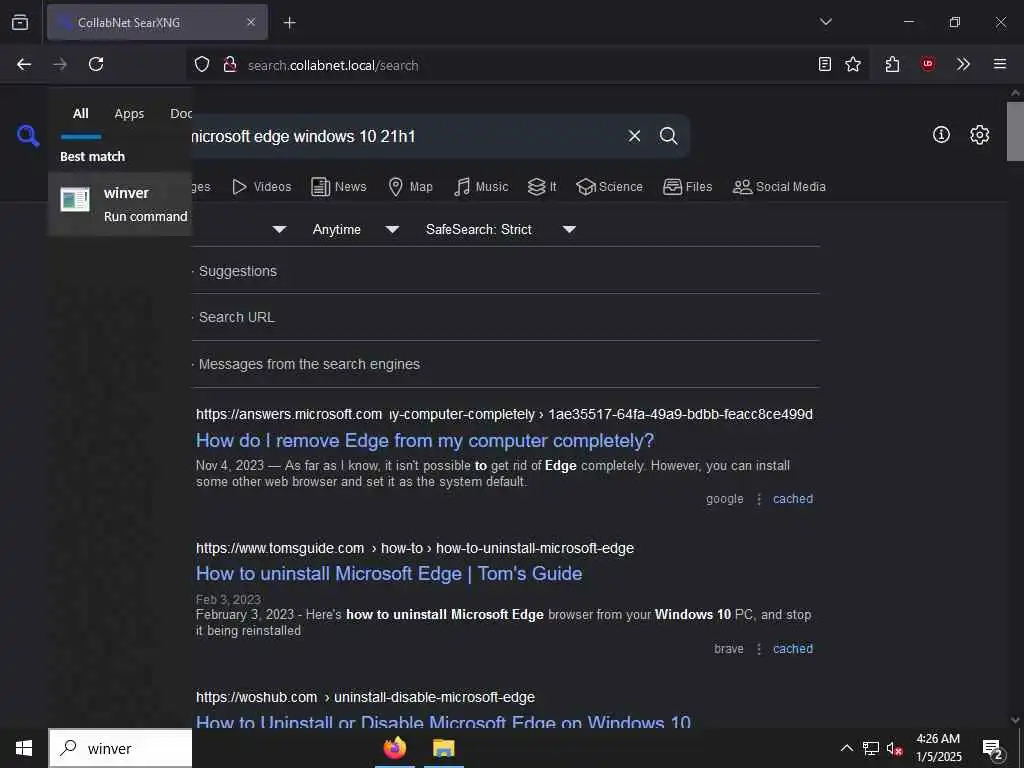Open cached link for google result
The width and height of the screenshot is (1024, 768).
tap(793, 499)
